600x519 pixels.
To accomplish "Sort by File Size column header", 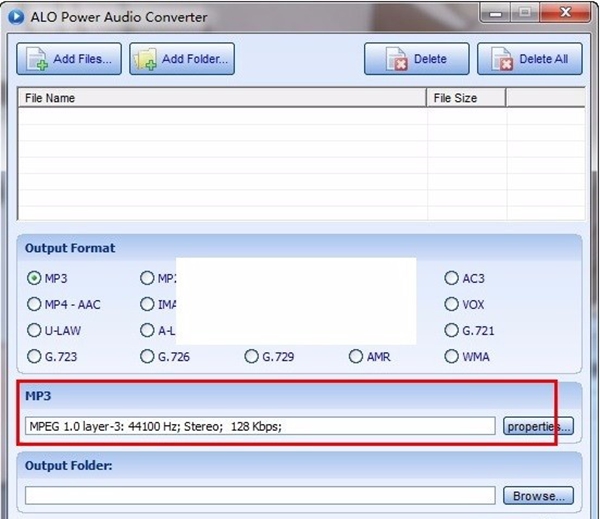I will coord(466,98).
